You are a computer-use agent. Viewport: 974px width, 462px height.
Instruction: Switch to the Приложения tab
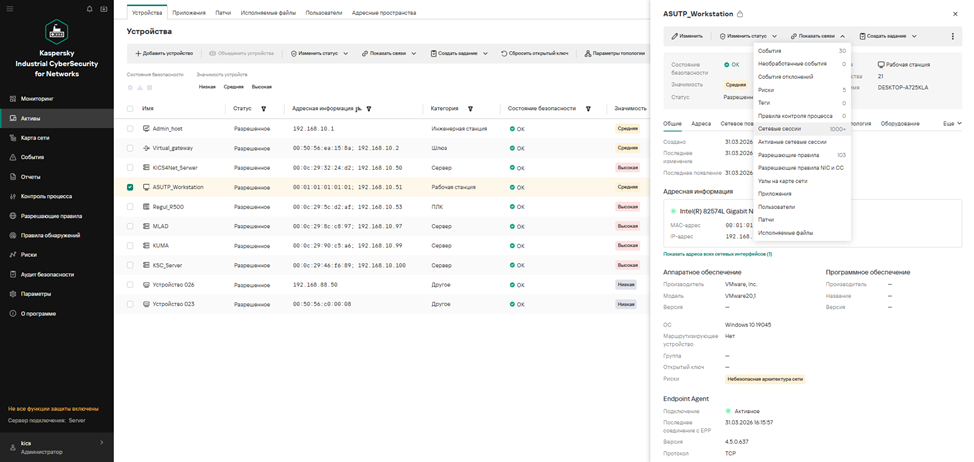(189, 13)
